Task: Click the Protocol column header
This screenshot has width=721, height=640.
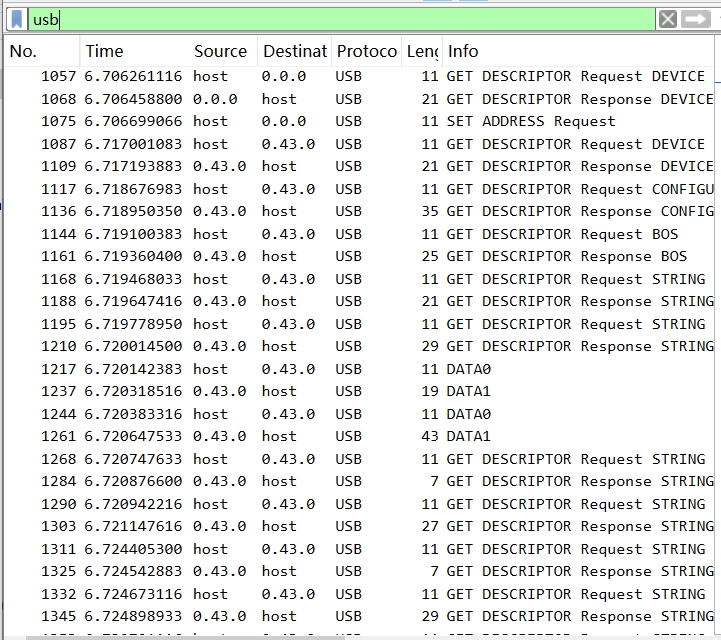Action: click(x=366, y=51)
